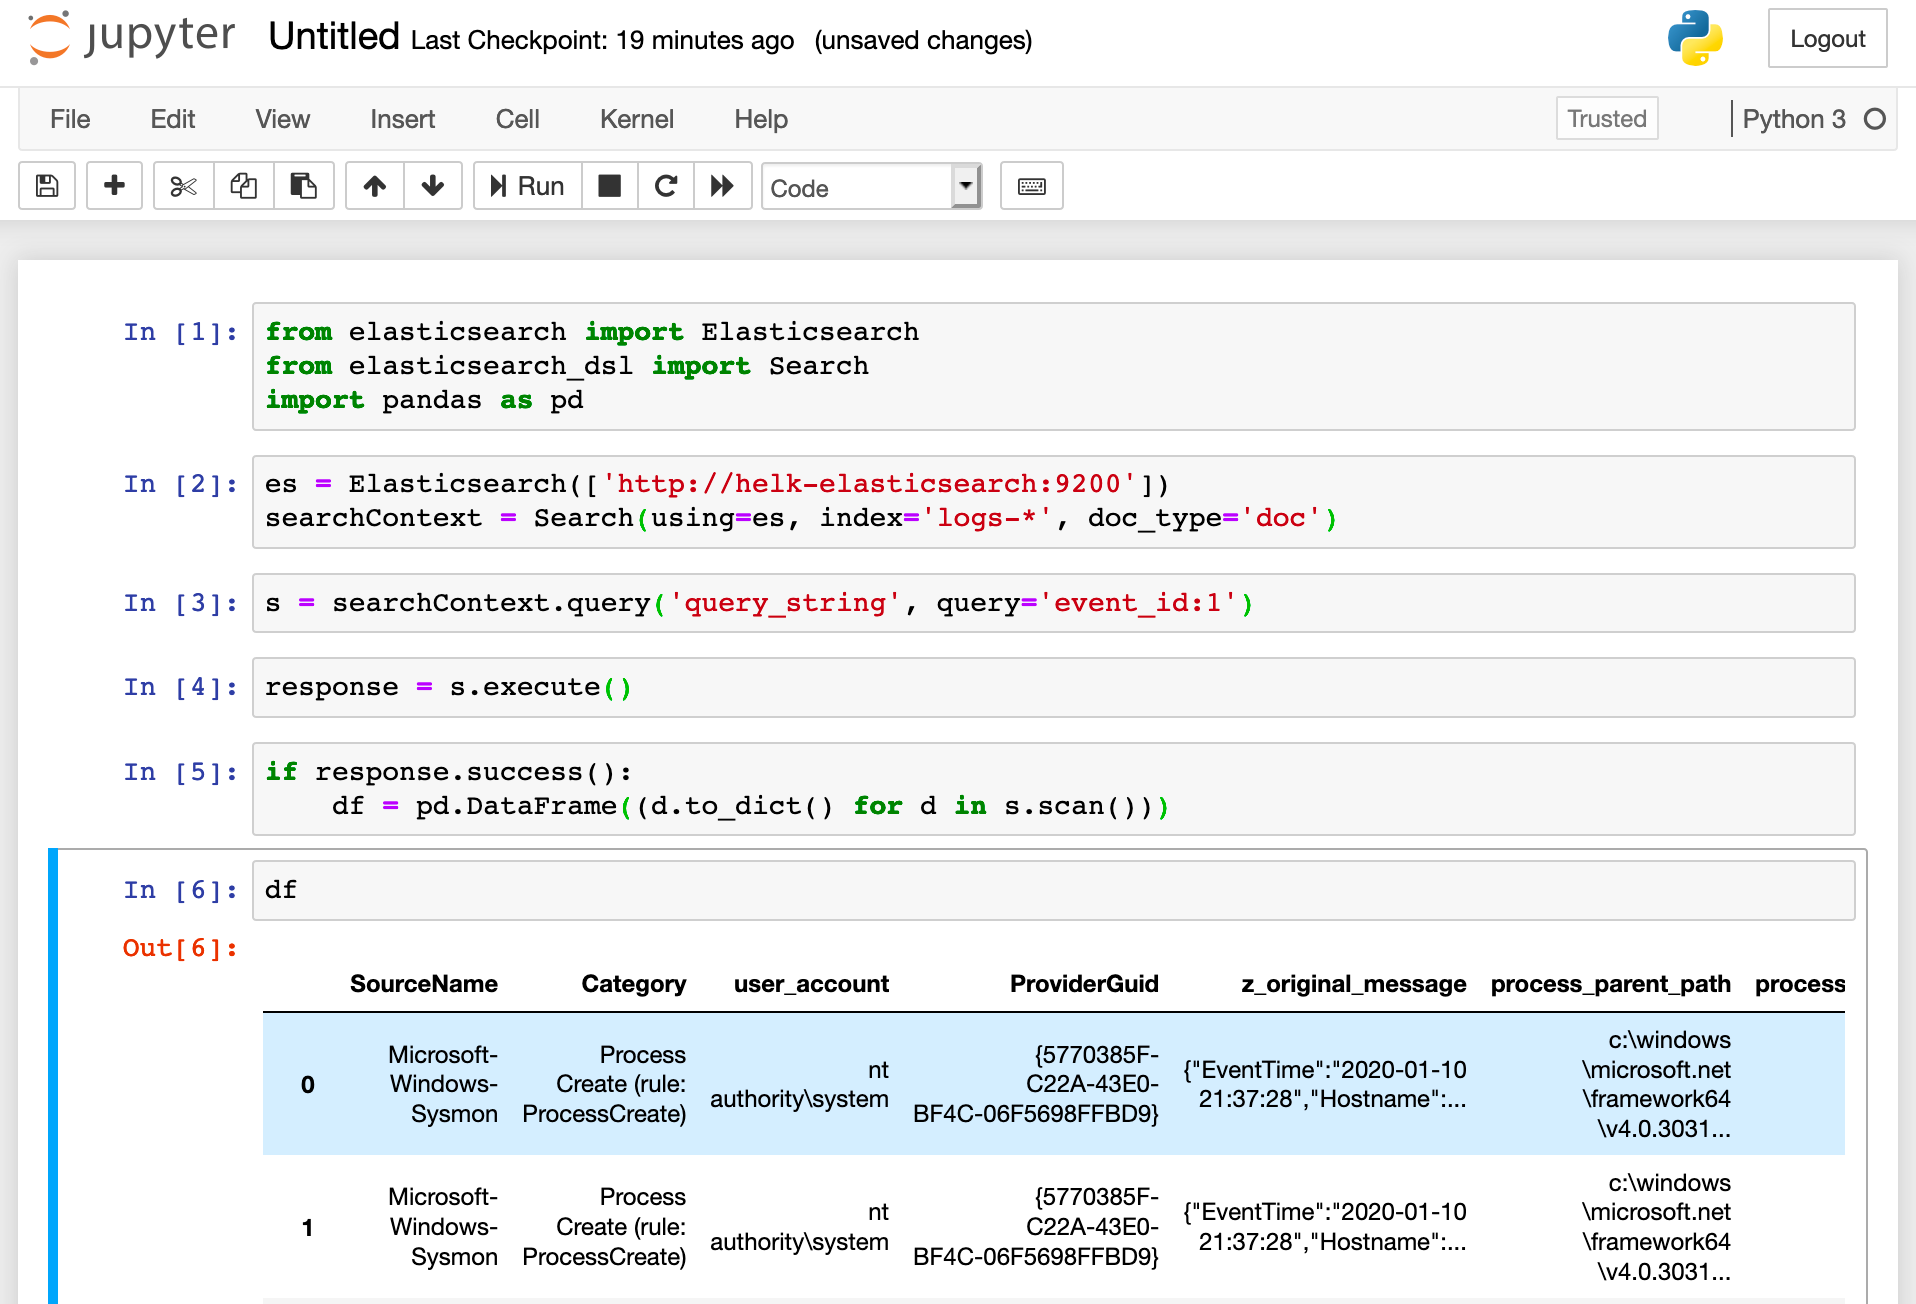Screen dimensions: 1916x1304
Task: Restart the kernel
Action: point(665,186)
